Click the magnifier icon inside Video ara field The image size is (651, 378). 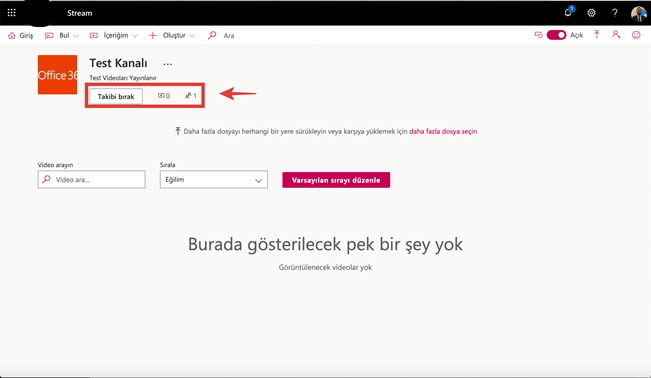[x=46, y=179]
